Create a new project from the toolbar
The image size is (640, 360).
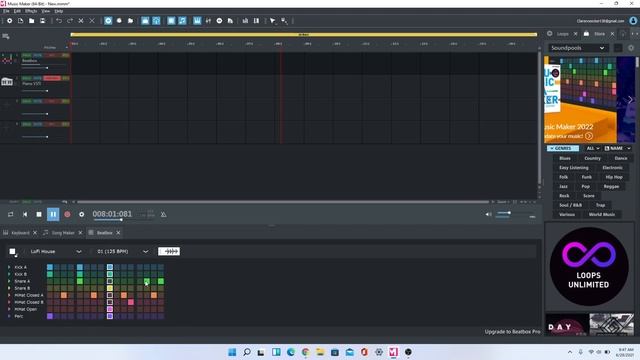(x=20, y=21)
